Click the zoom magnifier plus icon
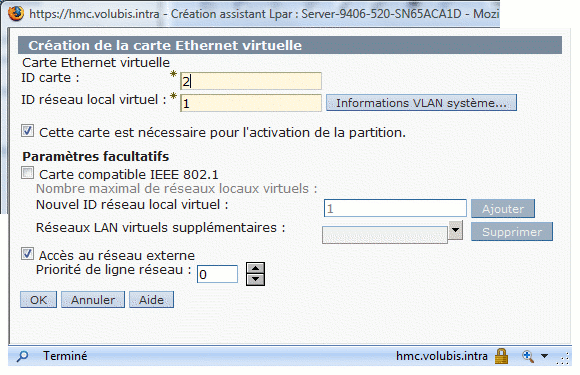This screenshot has width=580, height=375. coord(528,356)
